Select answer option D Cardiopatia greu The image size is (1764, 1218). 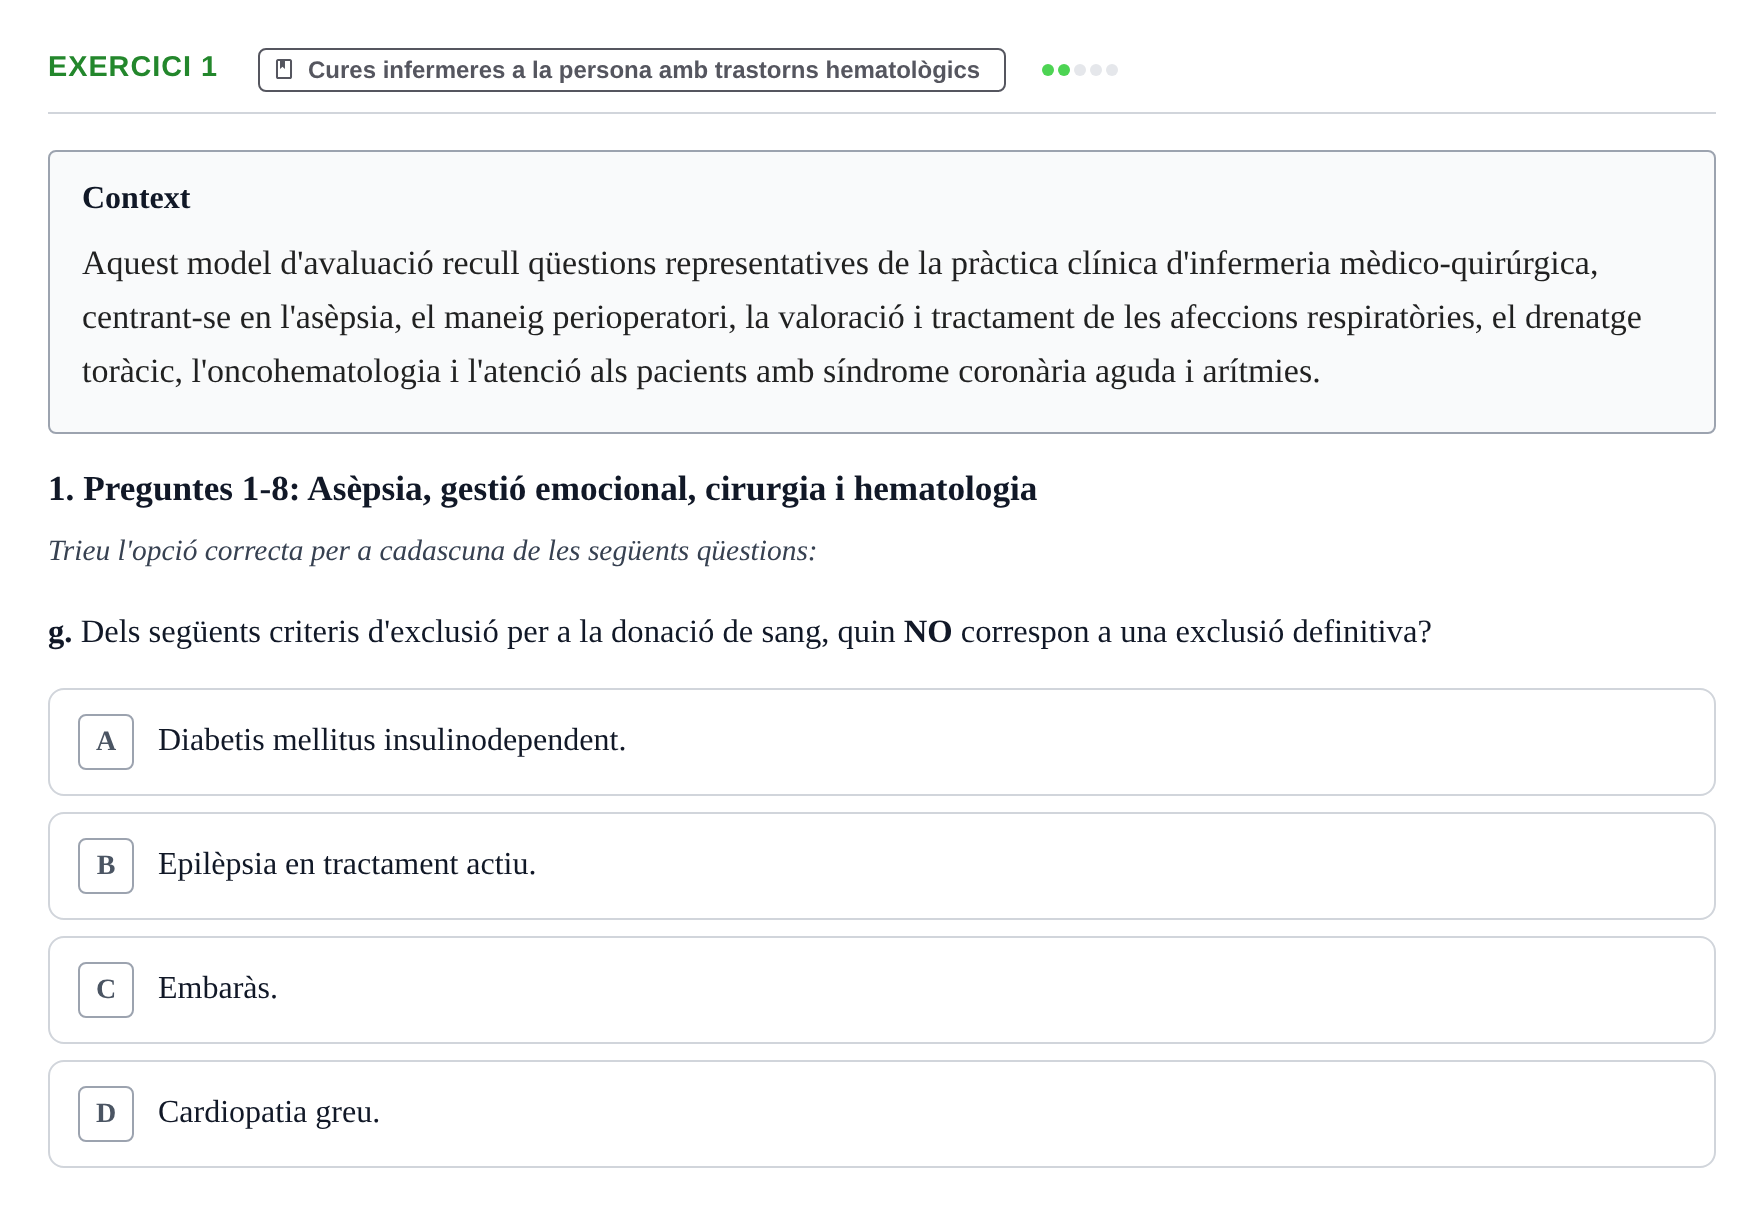[x=881, y=1114]
